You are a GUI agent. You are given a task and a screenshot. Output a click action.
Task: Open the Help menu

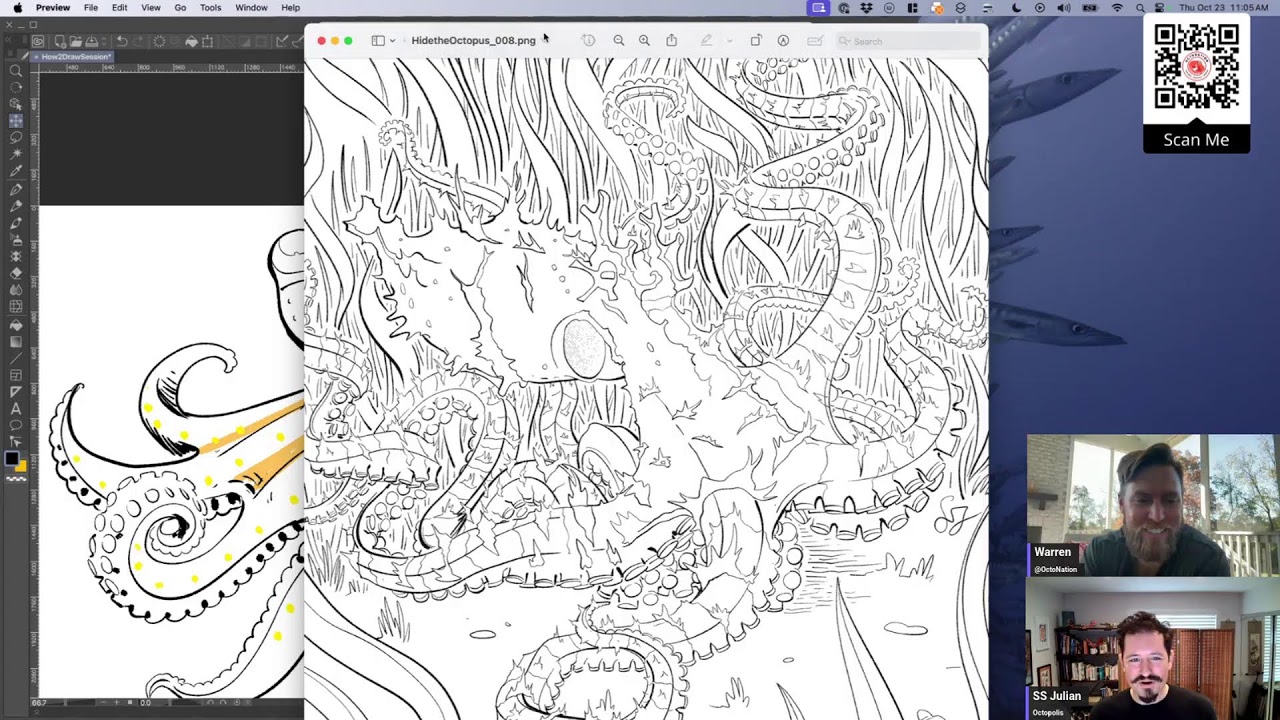[x=291, y=7]
